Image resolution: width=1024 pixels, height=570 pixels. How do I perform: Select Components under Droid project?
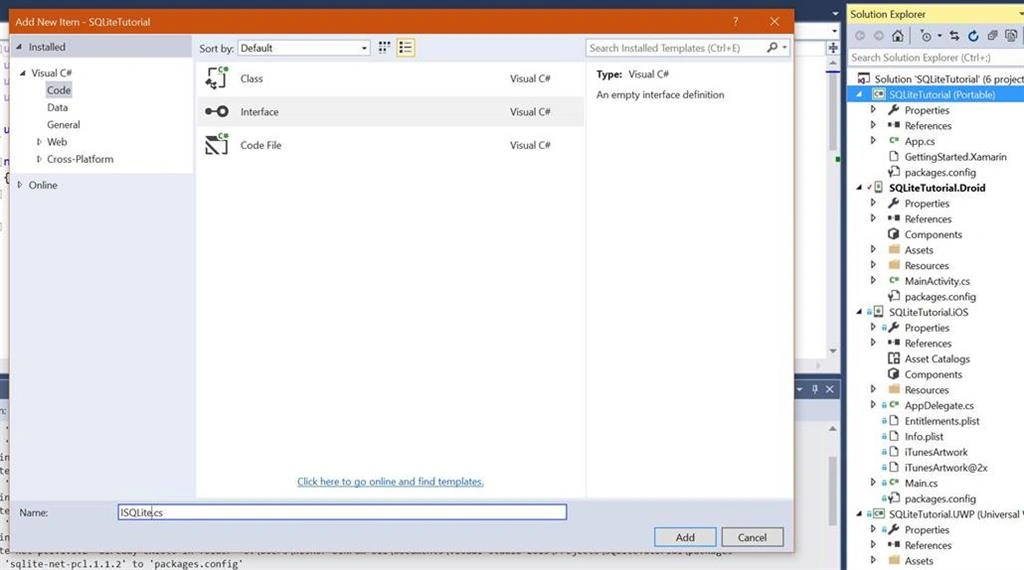pos(933,234)
